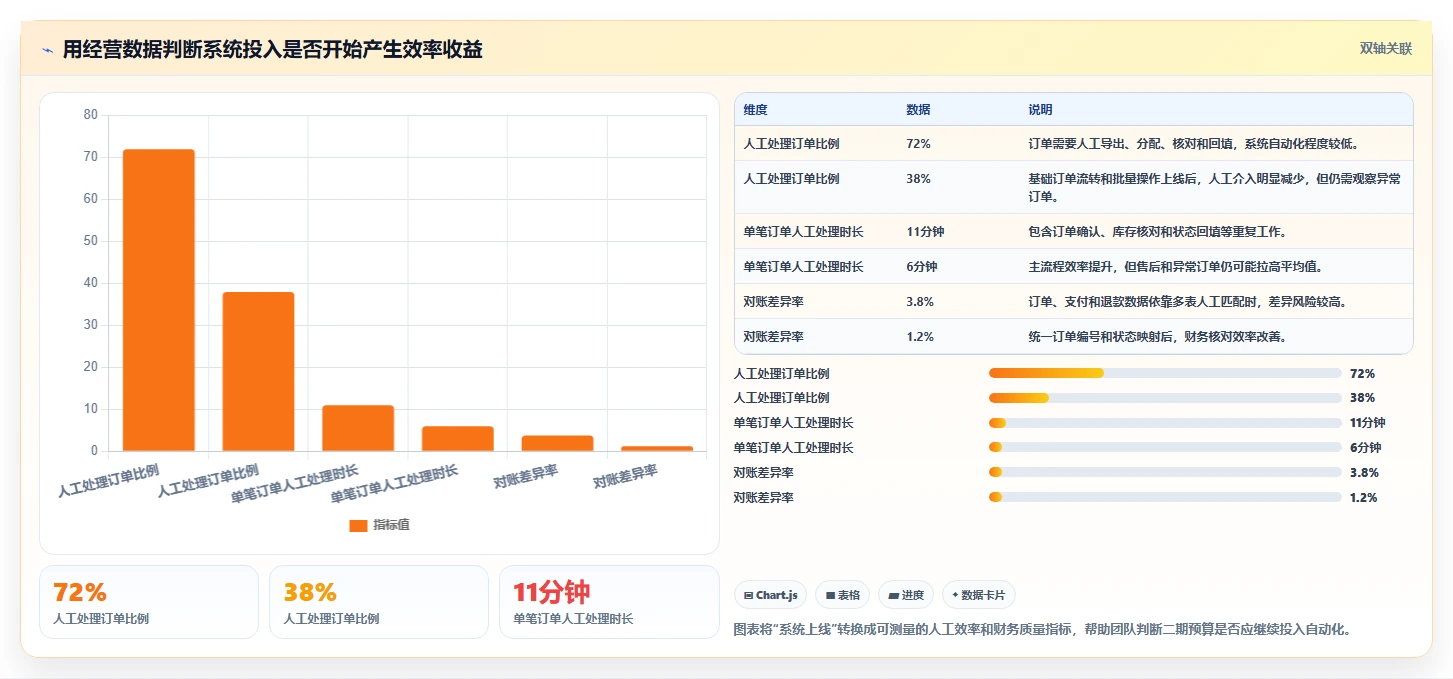Screen dimensions: 1453x679
Task: Click the progress bar showing 38%
Action: (1165, 398)
